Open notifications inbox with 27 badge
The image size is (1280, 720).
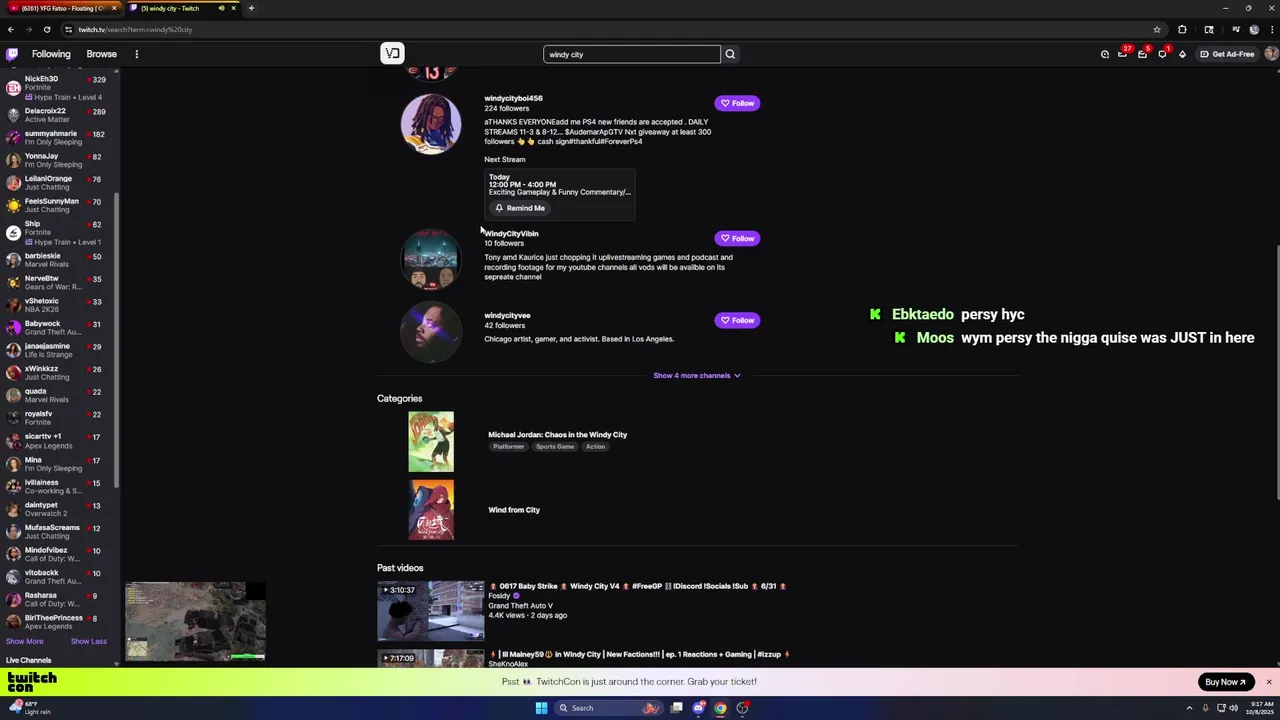[1123, 54]
